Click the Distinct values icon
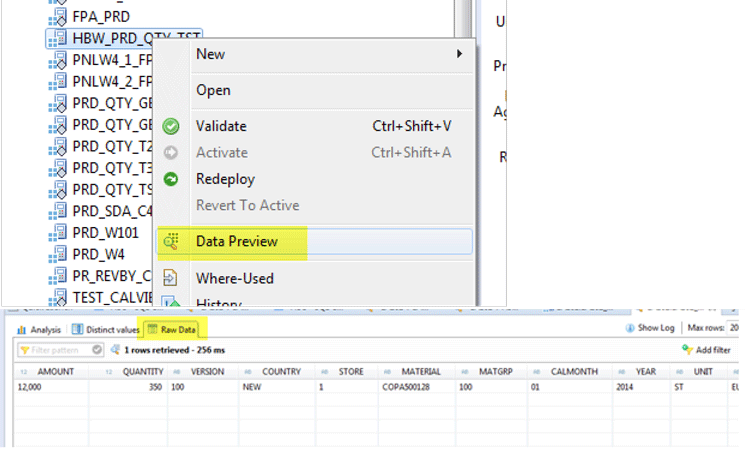 point(77,329)
